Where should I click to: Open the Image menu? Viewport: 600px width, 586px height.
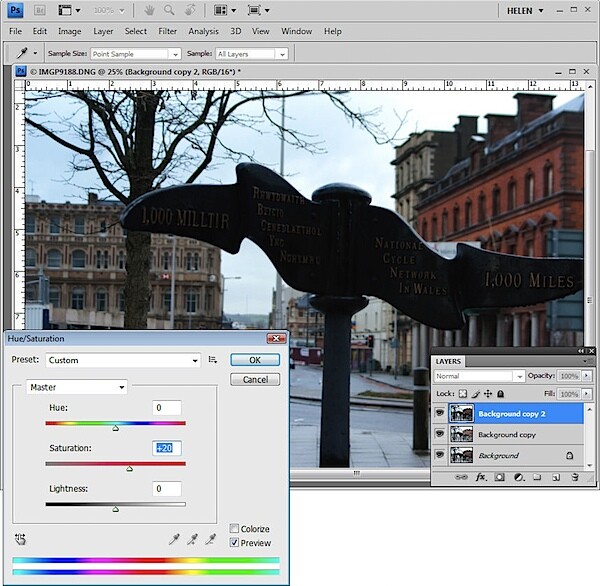click(x=69, y=31)
